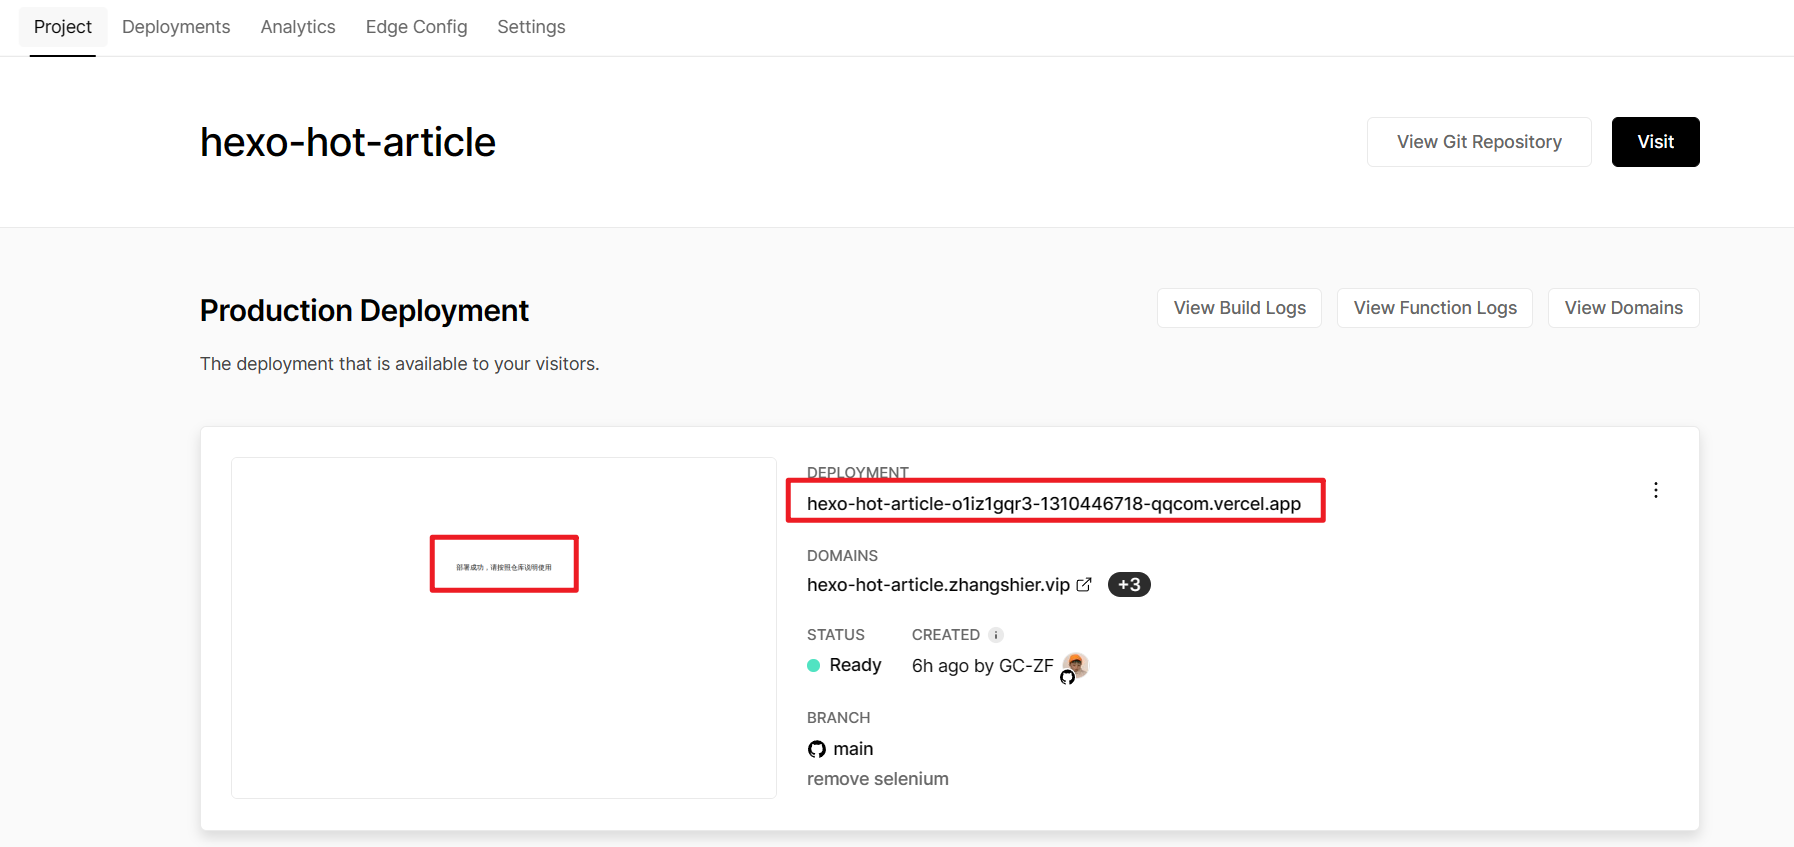Click the deployment preview thumbnail
1794x847 pixels.
pos(504,628)
